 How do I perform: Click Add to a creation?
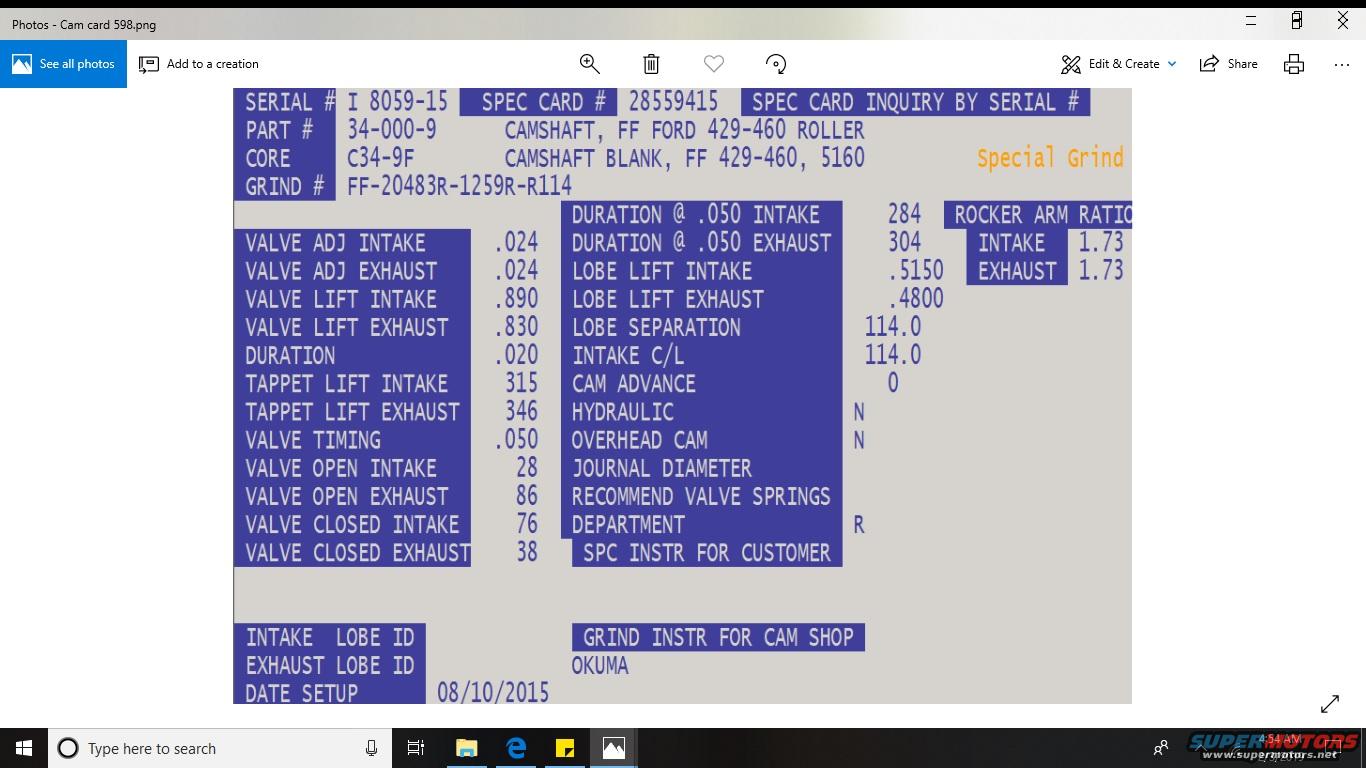199,64
